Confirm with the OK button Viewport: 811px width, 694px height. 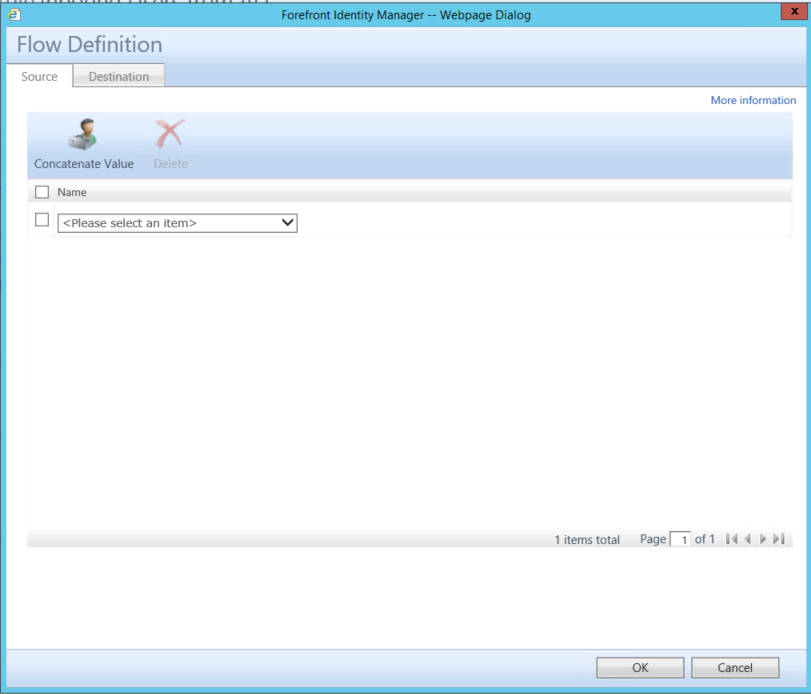click(640, 668)
